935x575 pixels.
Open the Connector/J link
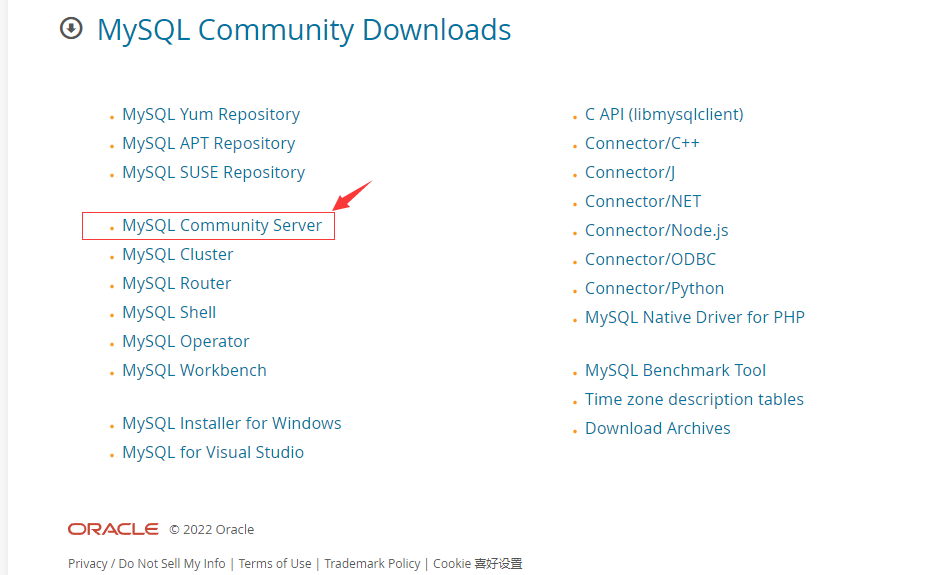coord(630,172)
